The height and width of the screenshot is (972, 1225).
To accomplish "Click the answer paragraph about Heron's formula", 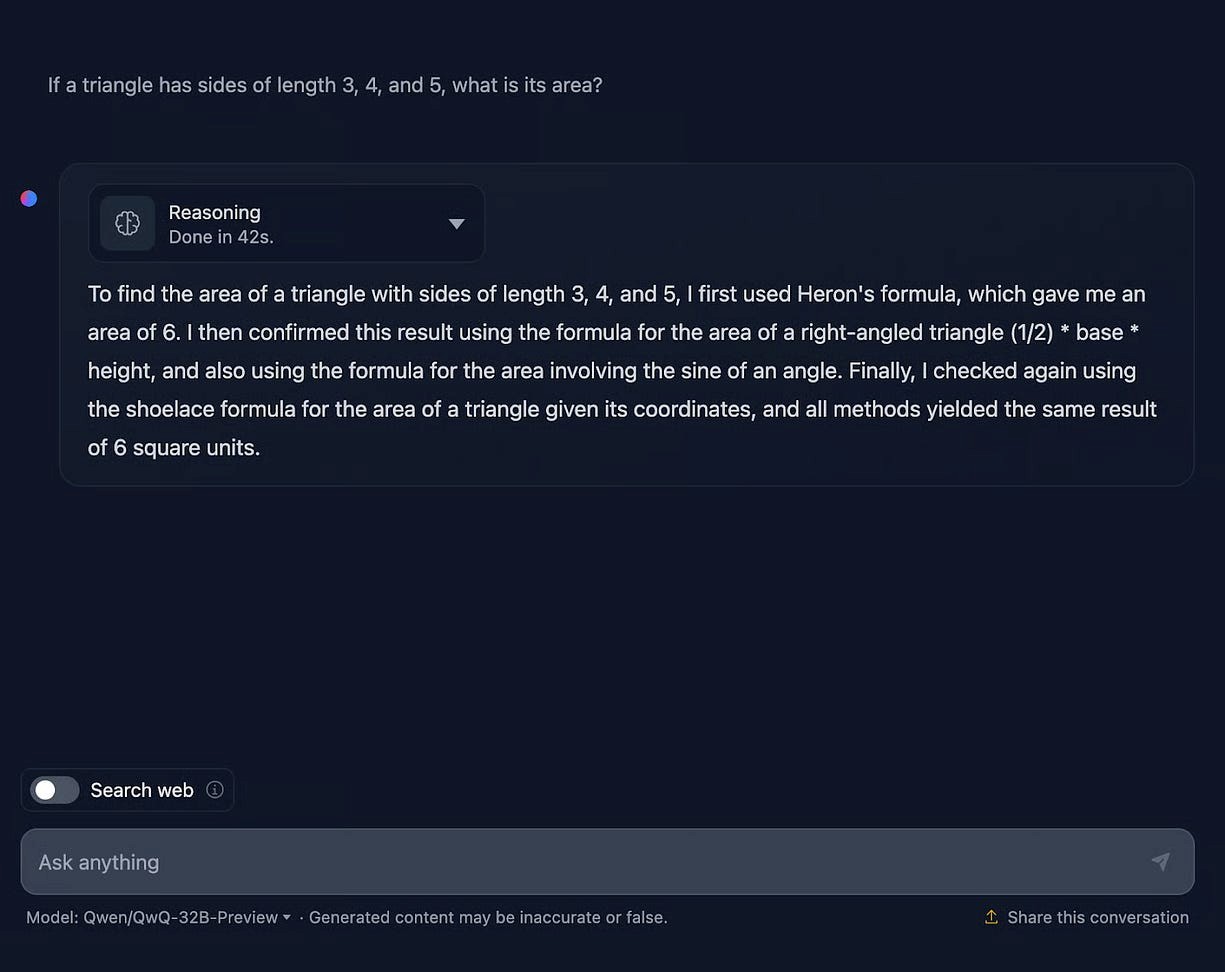I will tap(620, 351).
